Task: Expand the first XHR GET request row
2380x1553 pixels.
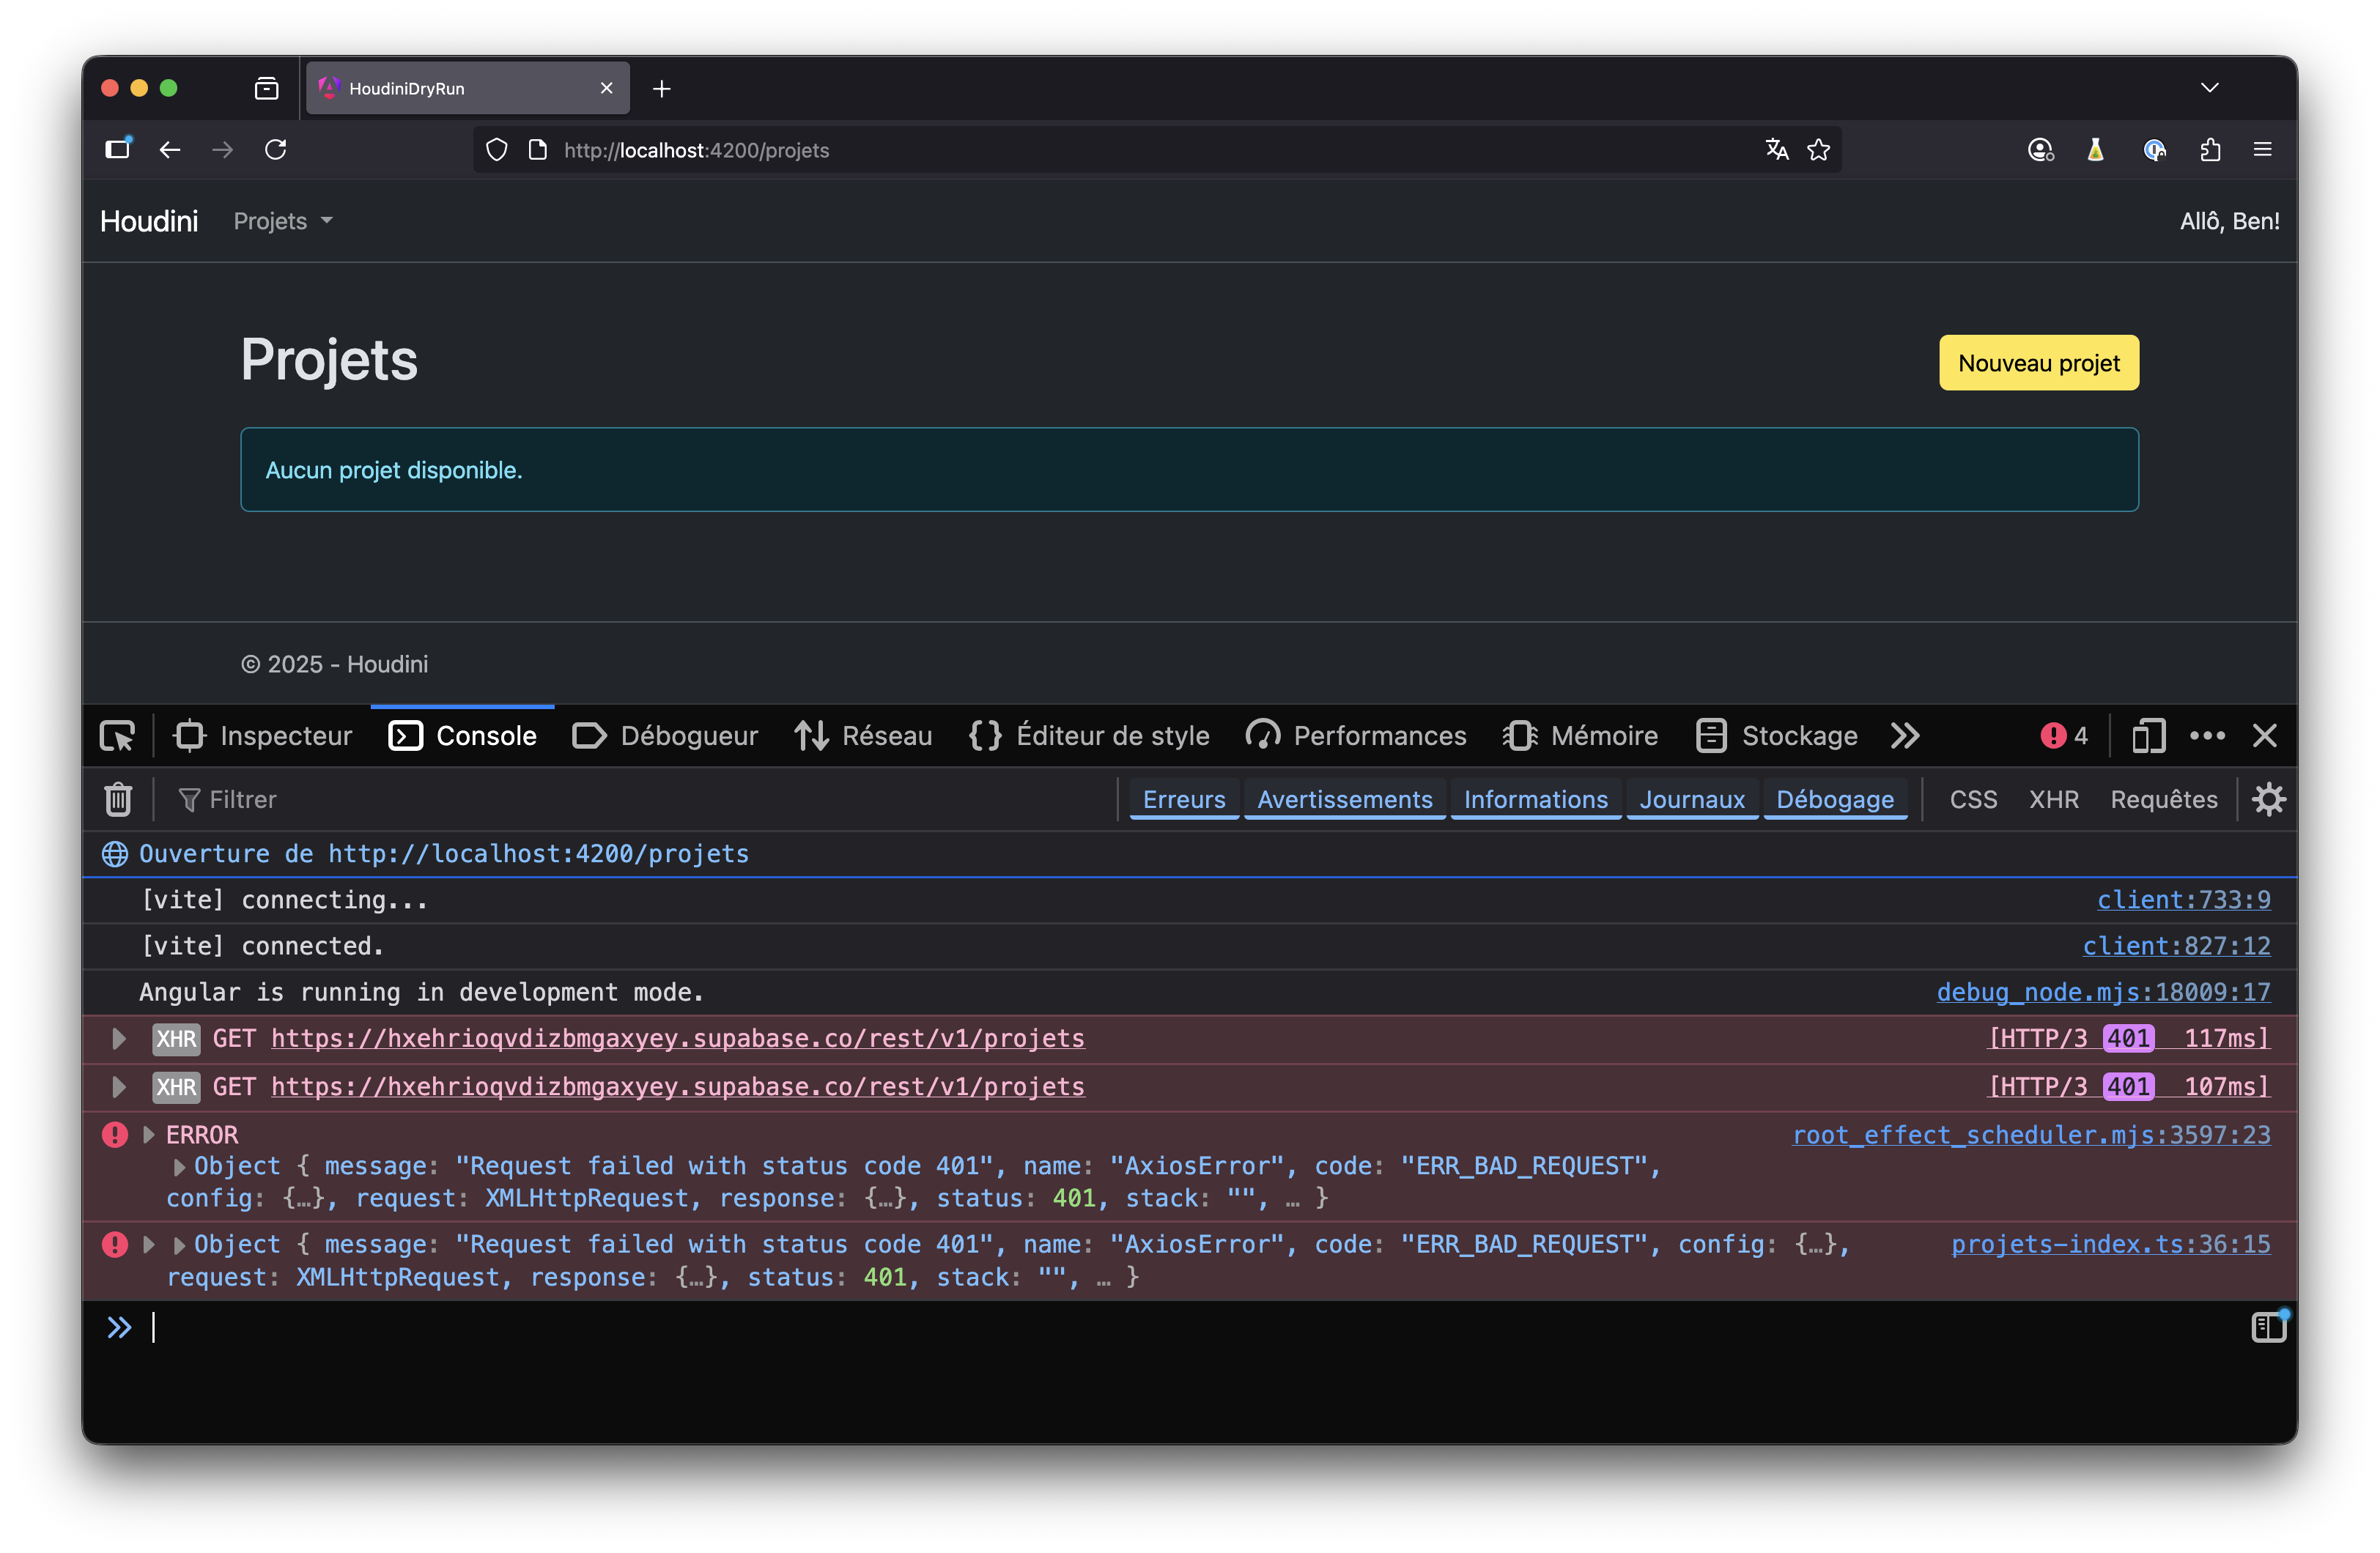Action: click(119, 1039)
